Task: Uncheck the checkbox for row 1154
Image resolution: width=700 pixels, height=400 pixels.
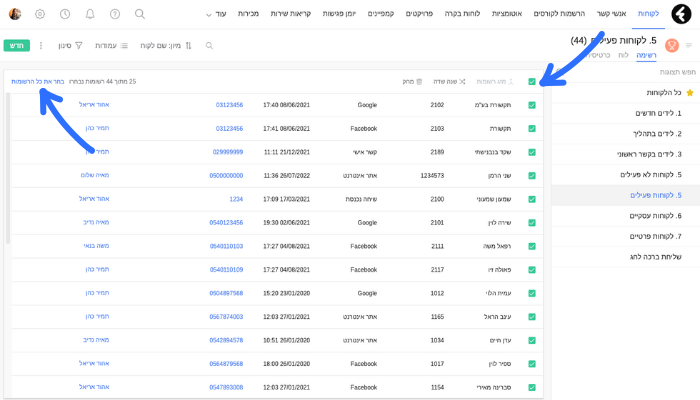Action: coord(532,388)
